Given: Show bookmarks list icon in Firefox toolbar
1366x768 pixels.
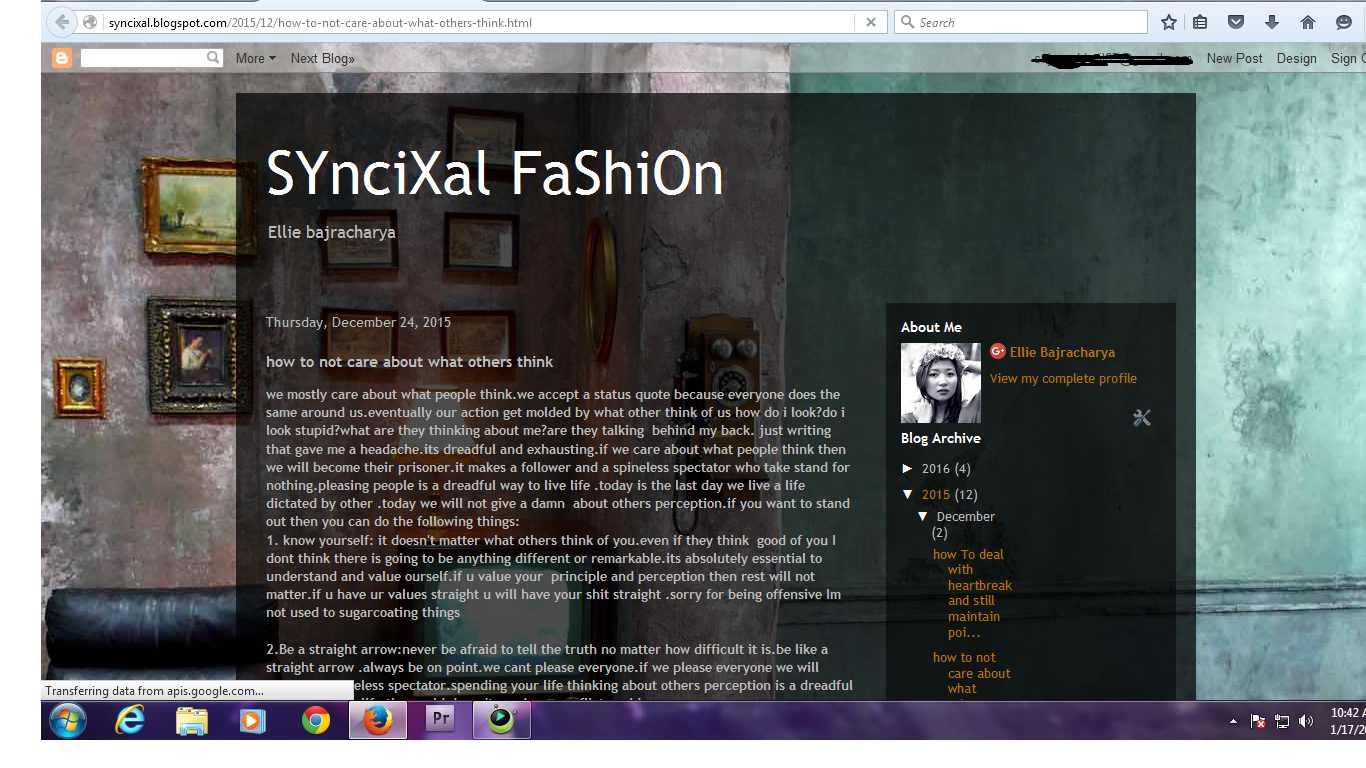Looking at the screenshot, I should coord(1201,22).
